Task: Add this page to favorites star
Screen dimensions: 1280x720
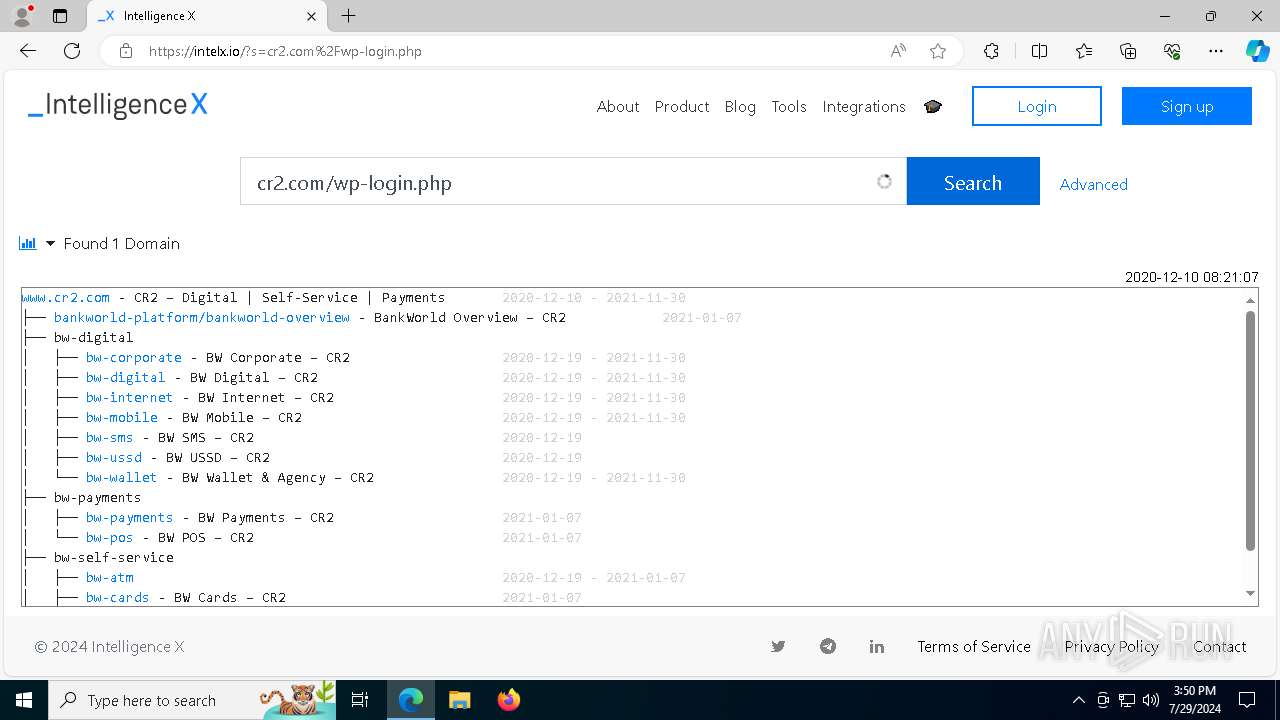Action: click(938, 51)
